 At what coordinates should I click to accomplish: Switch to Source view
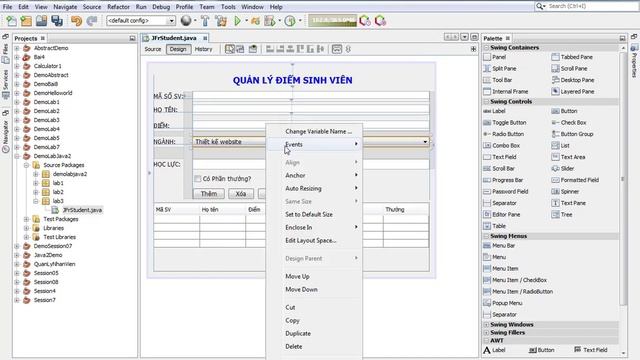click(153, 49)
